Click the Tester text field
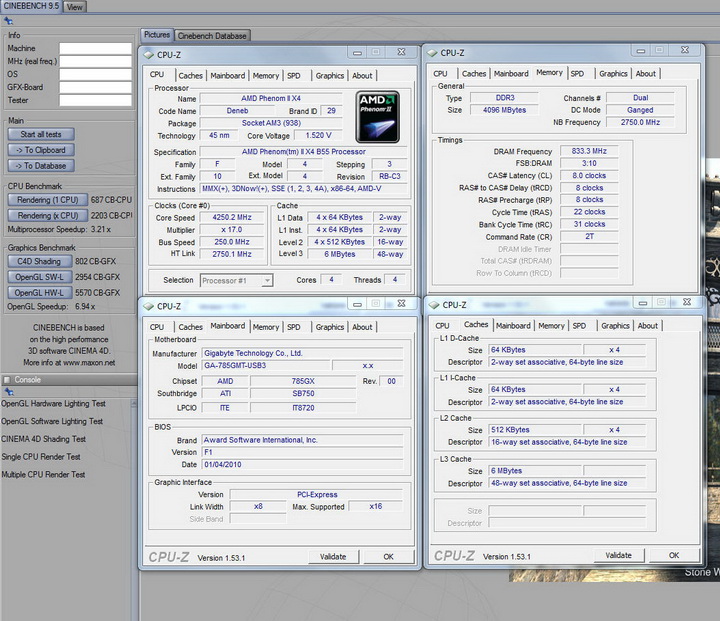 point(95,100)
